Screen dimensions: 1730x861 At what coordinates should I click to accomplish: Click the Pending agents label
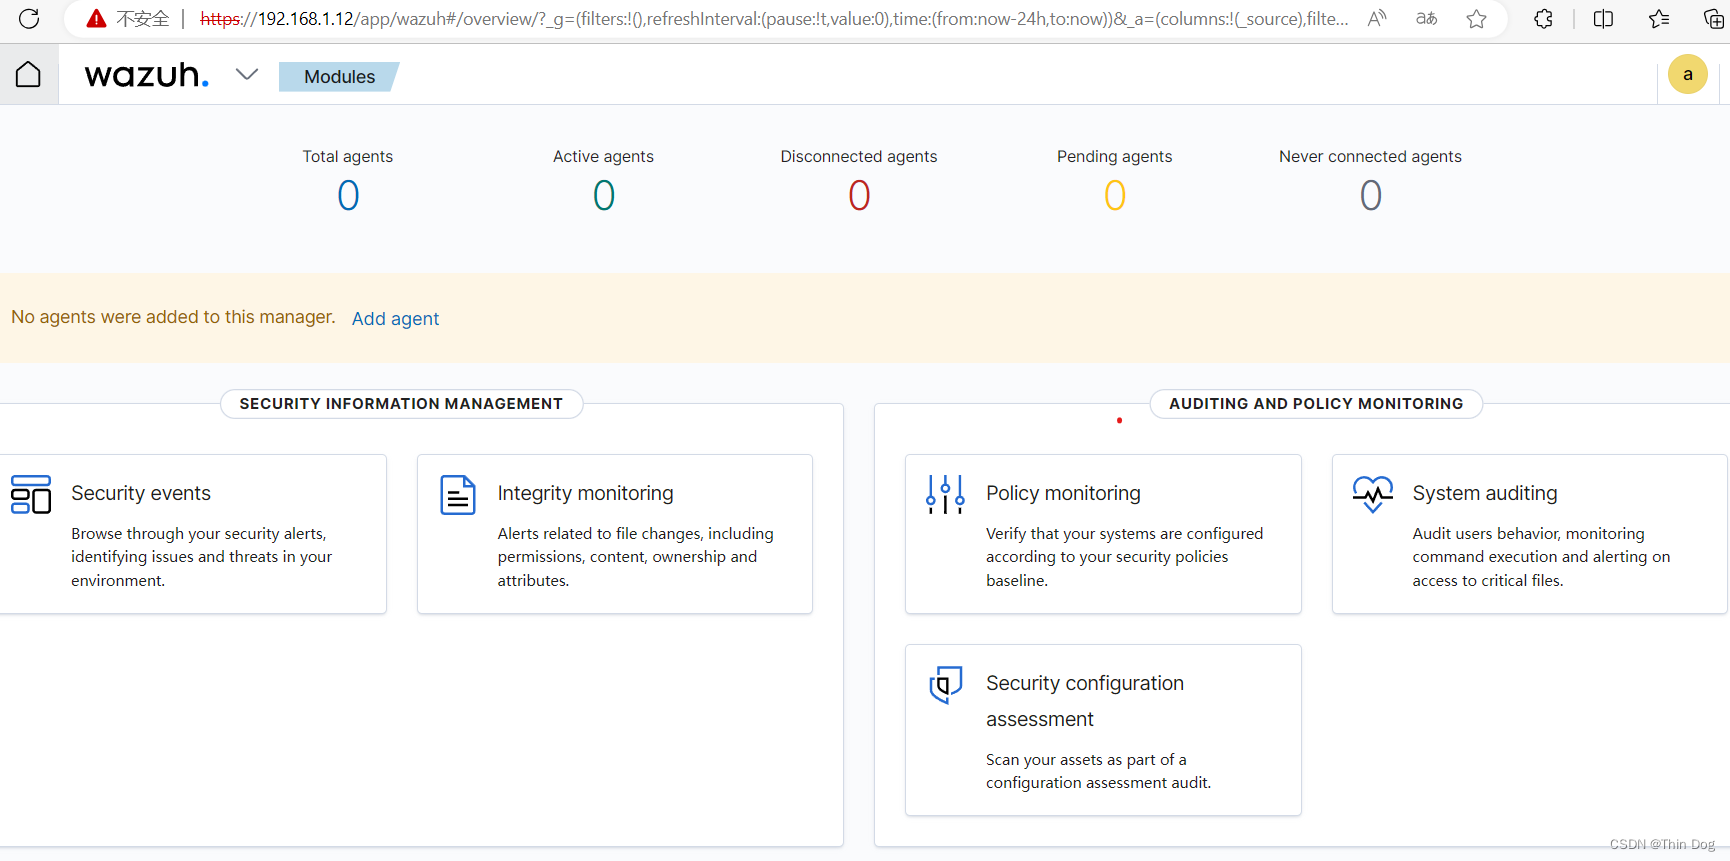pos(1114,156)
